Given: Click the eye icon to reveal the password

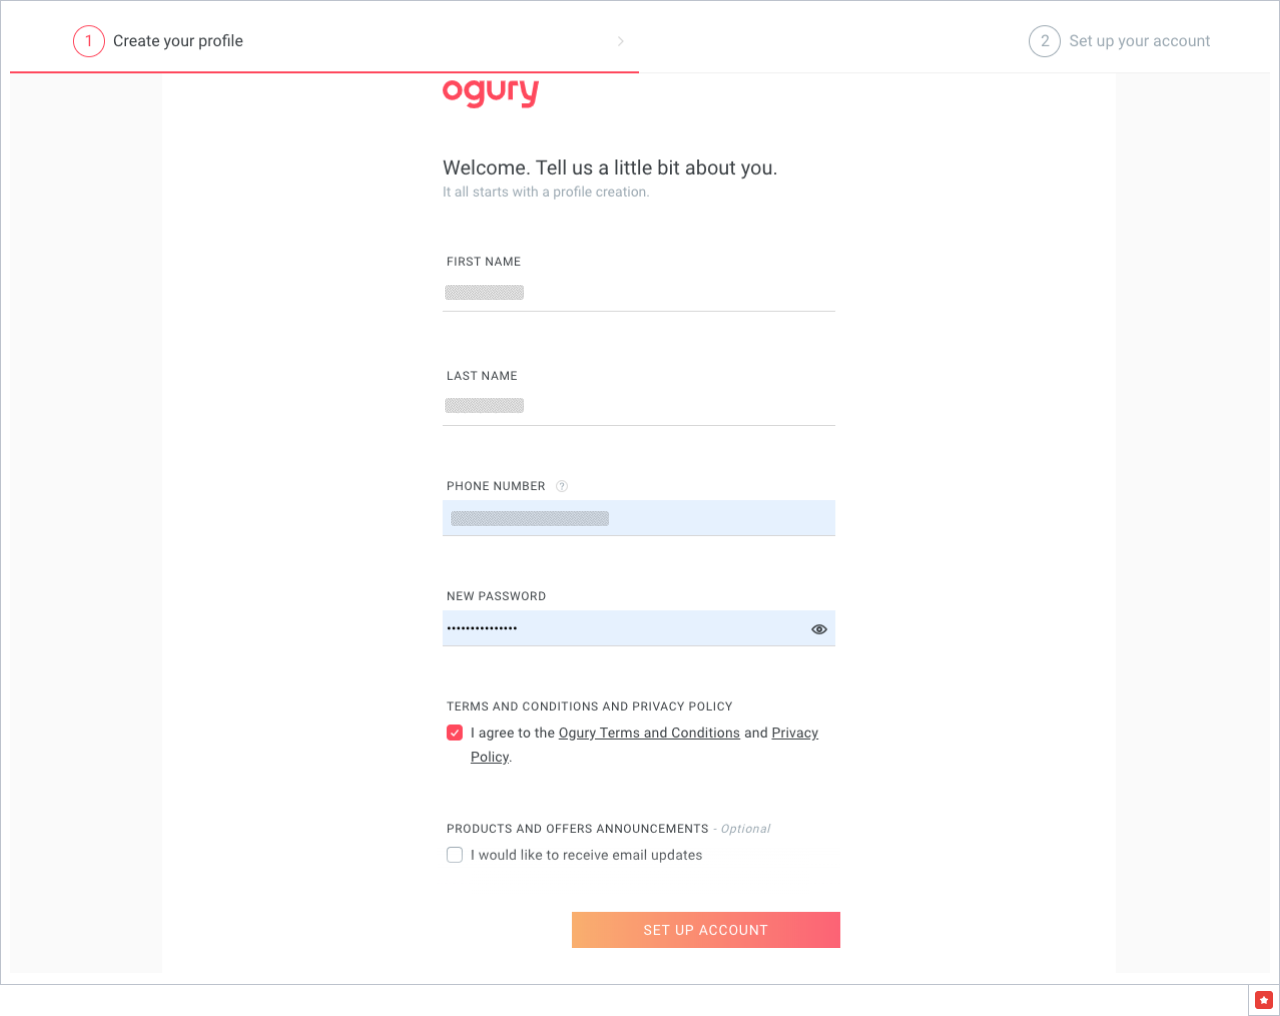Looking at the screenshot, I should click(819, 629).
